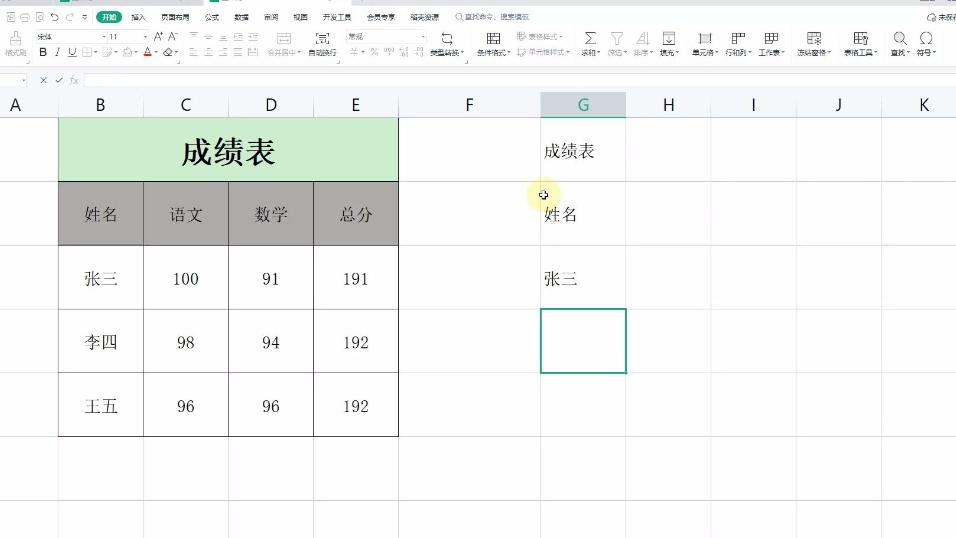Image resolution: width=956 pixels, height=538 pixels.
Task: Switch to the Data (数据) tab
Action: coord(241,17)
